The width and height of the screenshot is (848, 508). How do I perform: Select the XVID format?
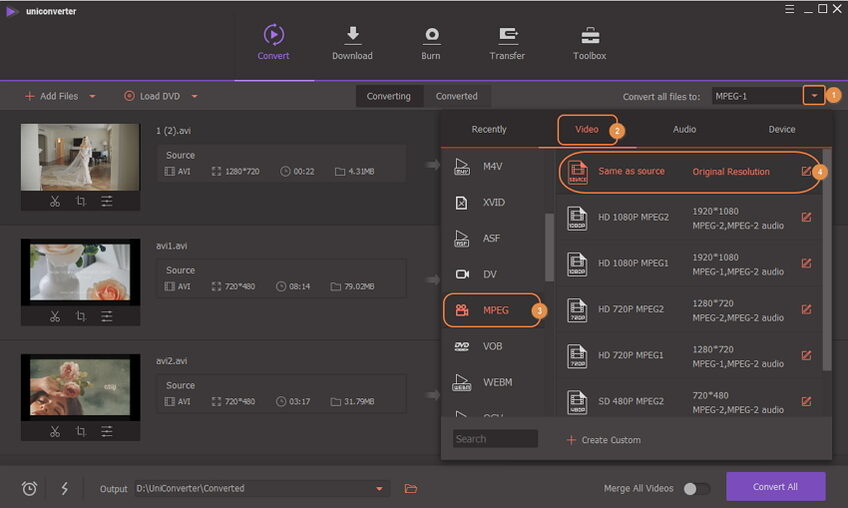pyautogui.click(x=492, y=202)
